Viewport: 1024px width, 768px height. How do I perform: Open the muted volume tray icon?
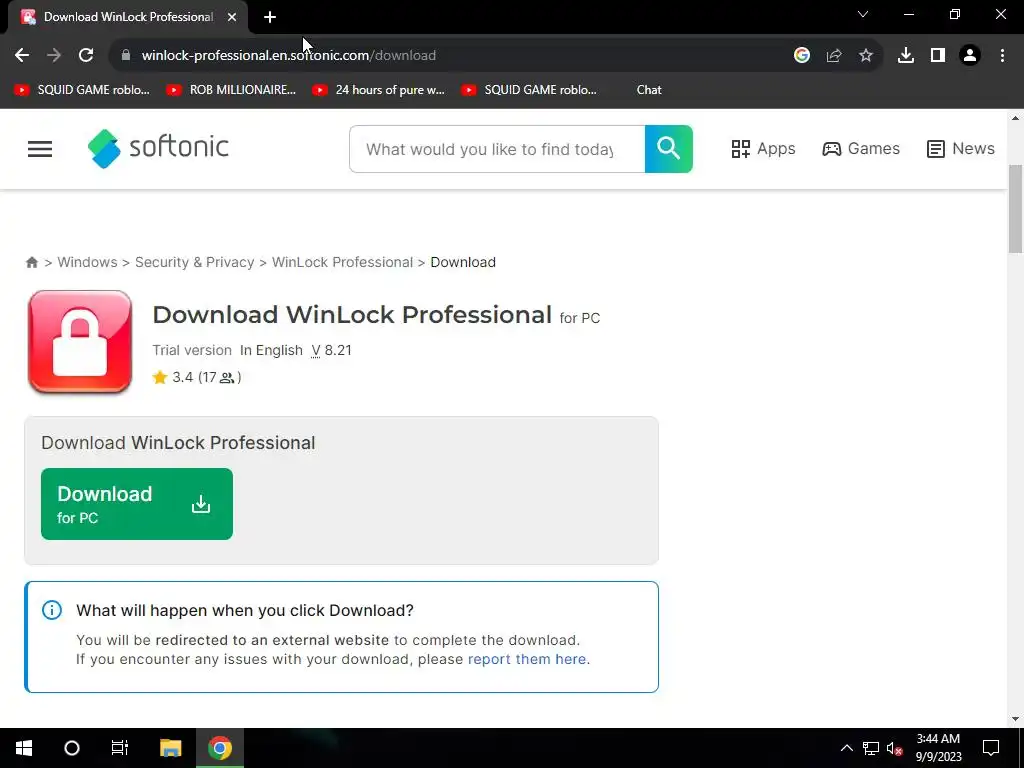895,748
